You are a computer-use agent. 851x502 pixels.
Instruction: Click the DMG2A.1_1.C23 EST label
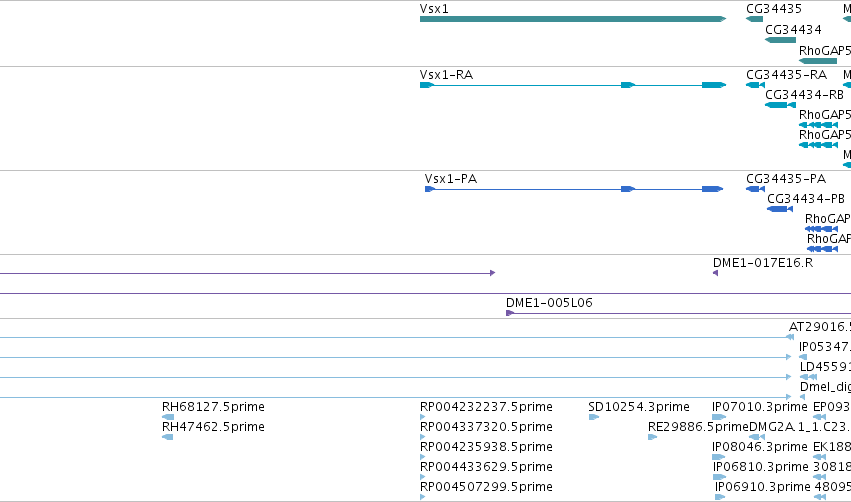point(800,427)
